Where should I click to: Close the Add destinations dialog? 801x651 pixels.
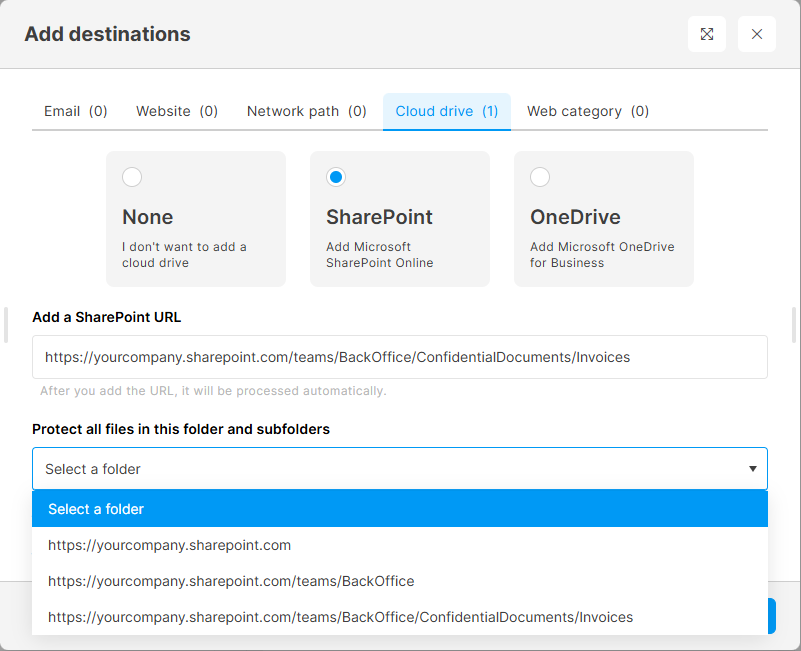pos(757,34)
